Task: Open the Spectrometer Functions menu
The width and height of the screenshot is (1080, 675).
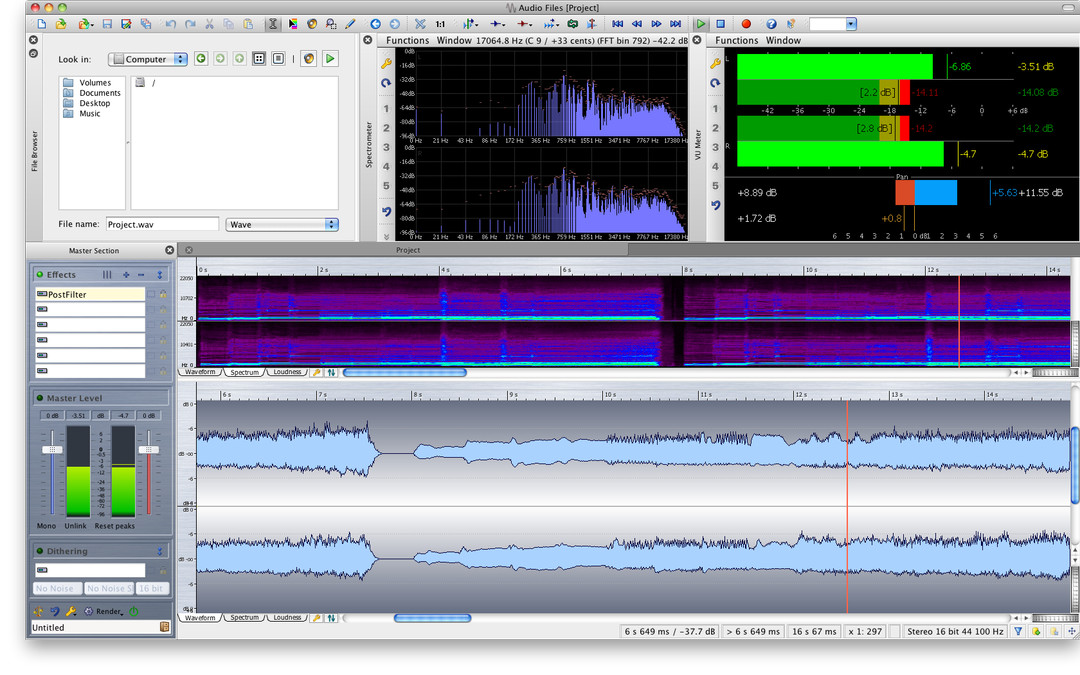Action: 407,41
